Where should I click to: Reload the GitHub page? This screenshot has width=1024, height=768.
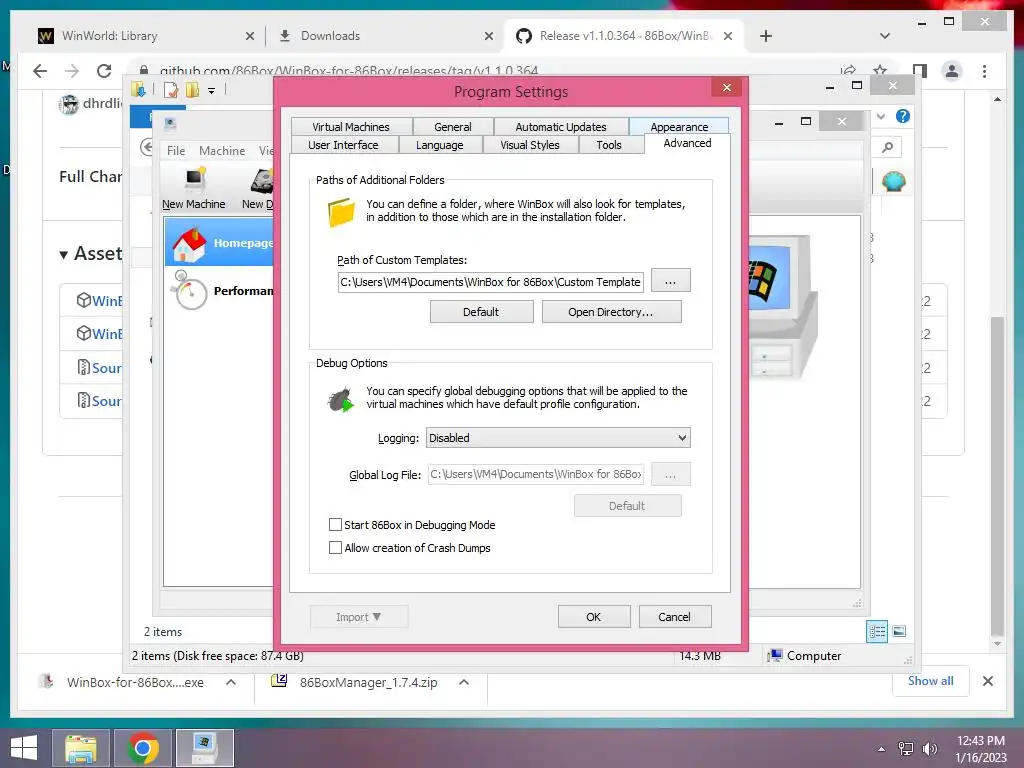coord(104,71)
